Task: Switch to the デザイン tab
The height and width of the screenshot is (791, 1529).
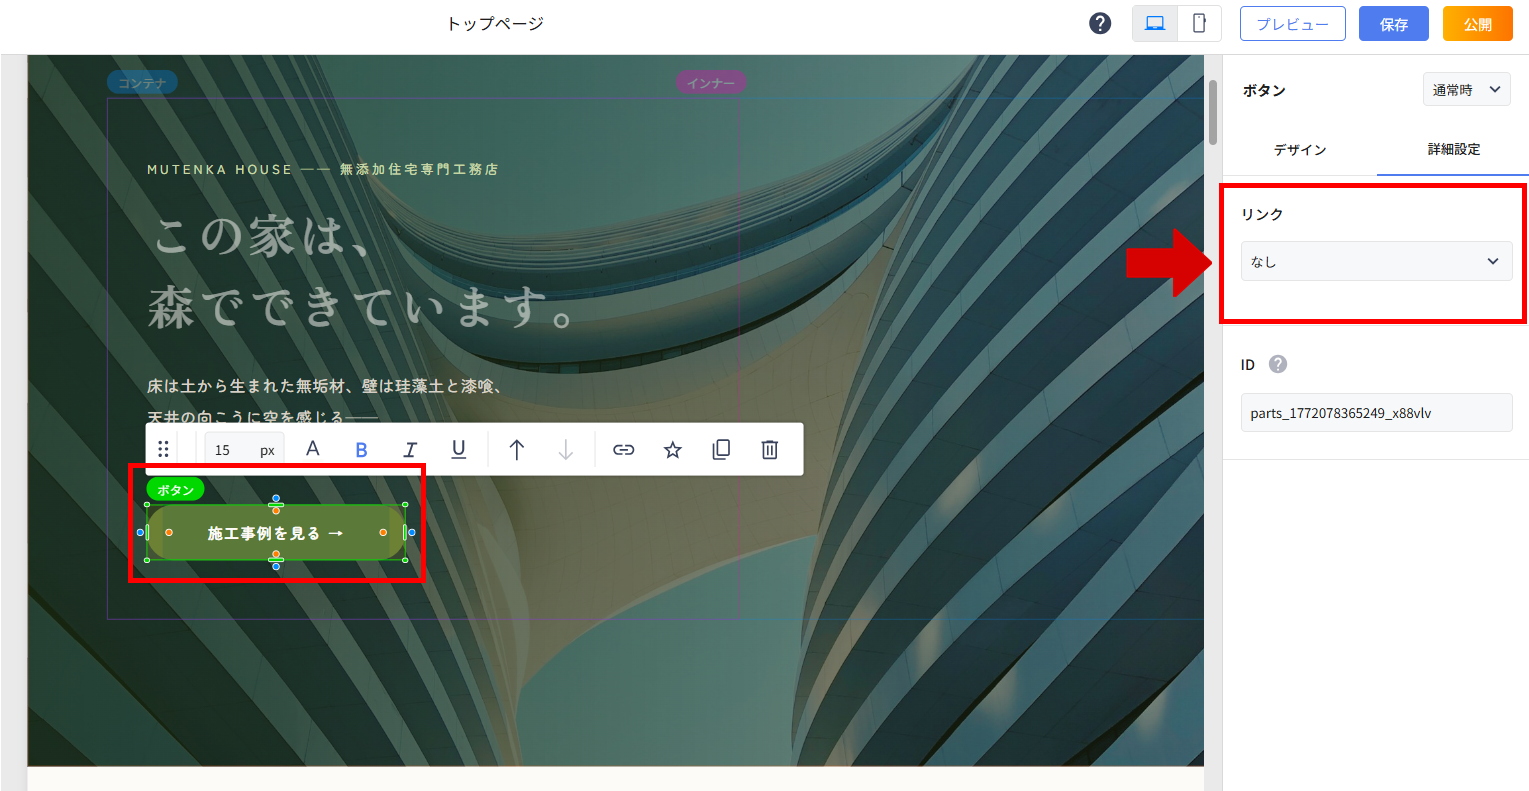Action: click(1300, 150)
